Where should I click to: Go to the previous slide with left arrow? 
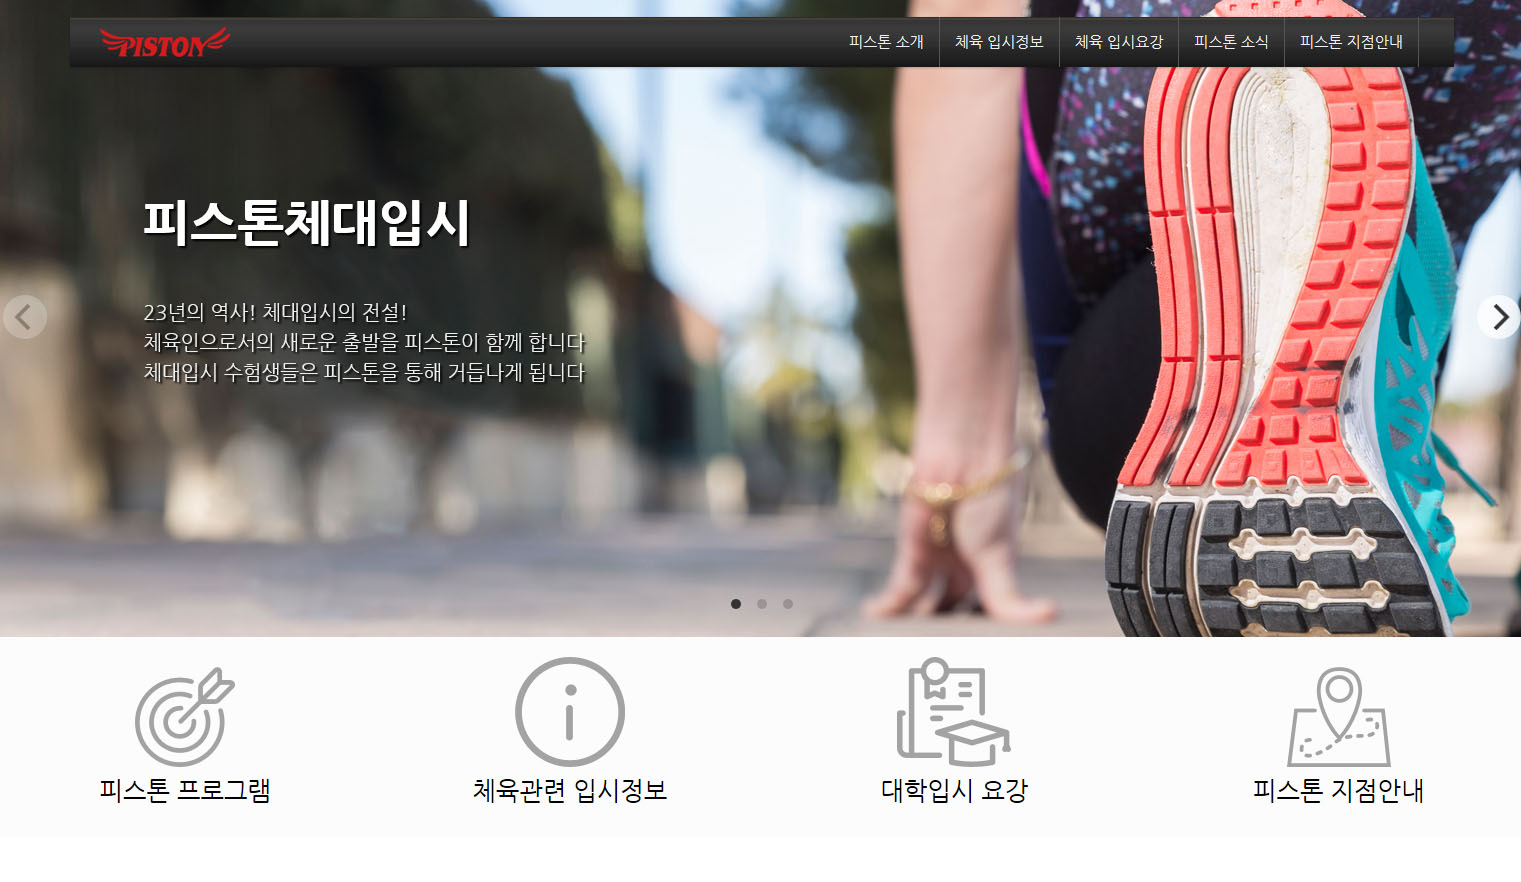point(24,317)
